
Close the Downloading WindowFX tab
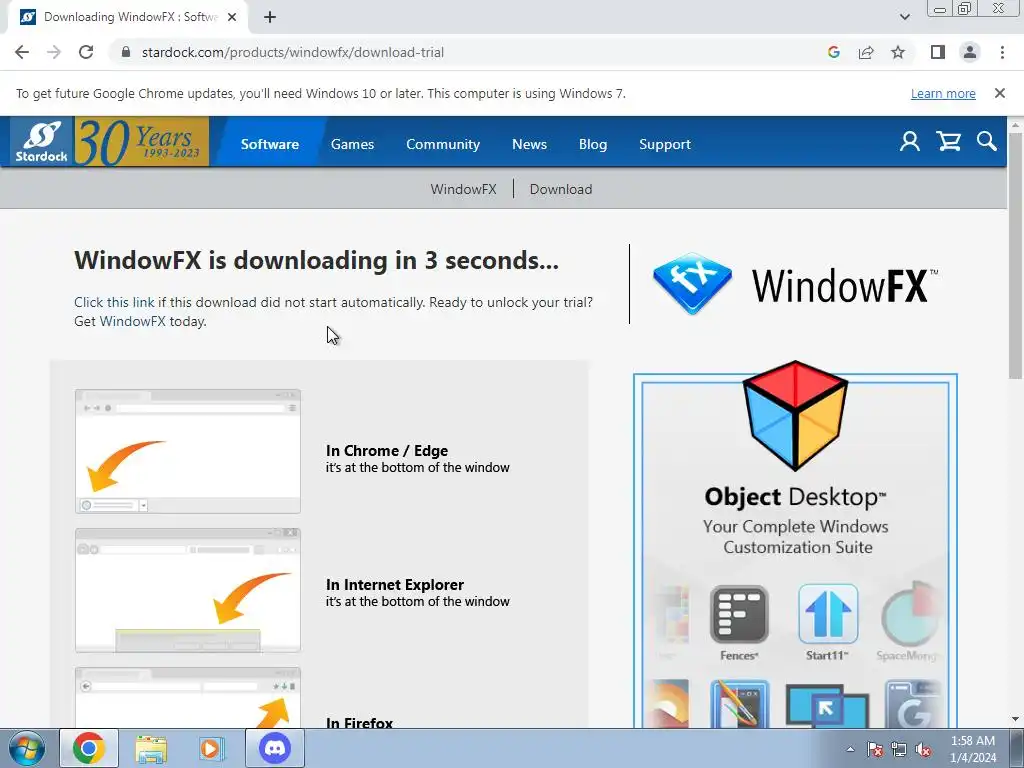[x=232, y=17]
